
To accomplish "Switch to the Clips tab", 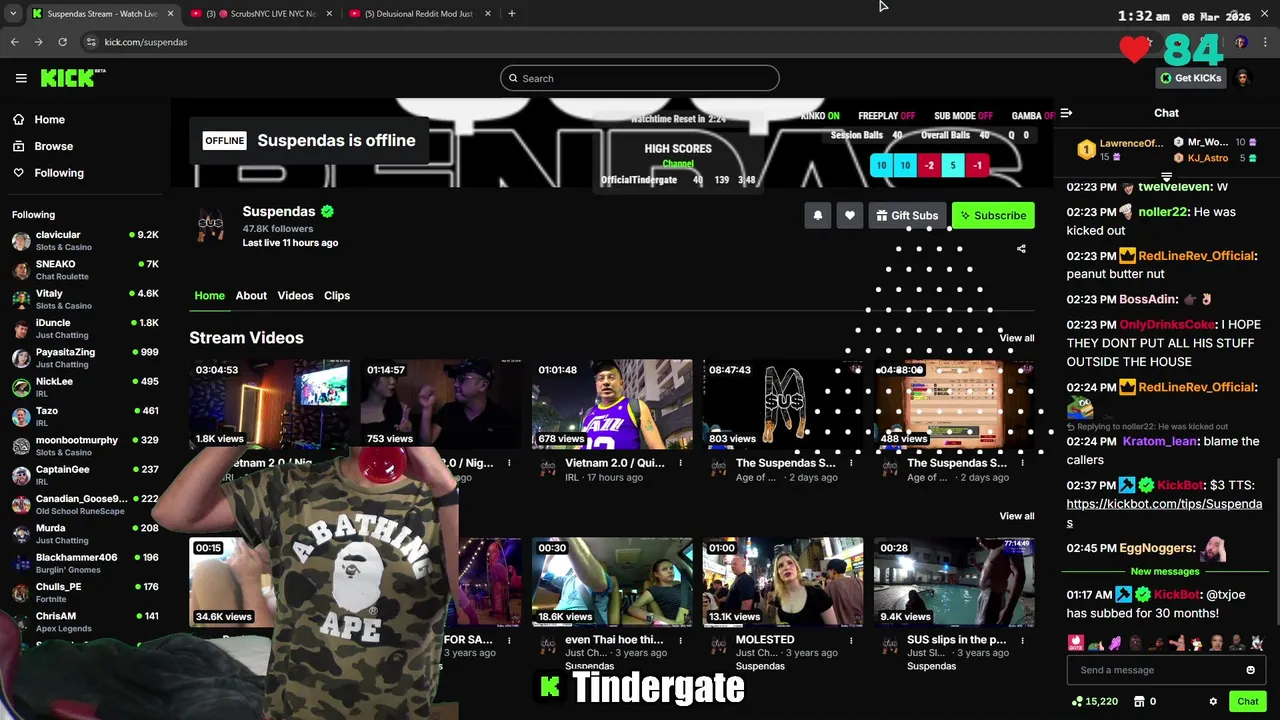I will click(337, 296).
